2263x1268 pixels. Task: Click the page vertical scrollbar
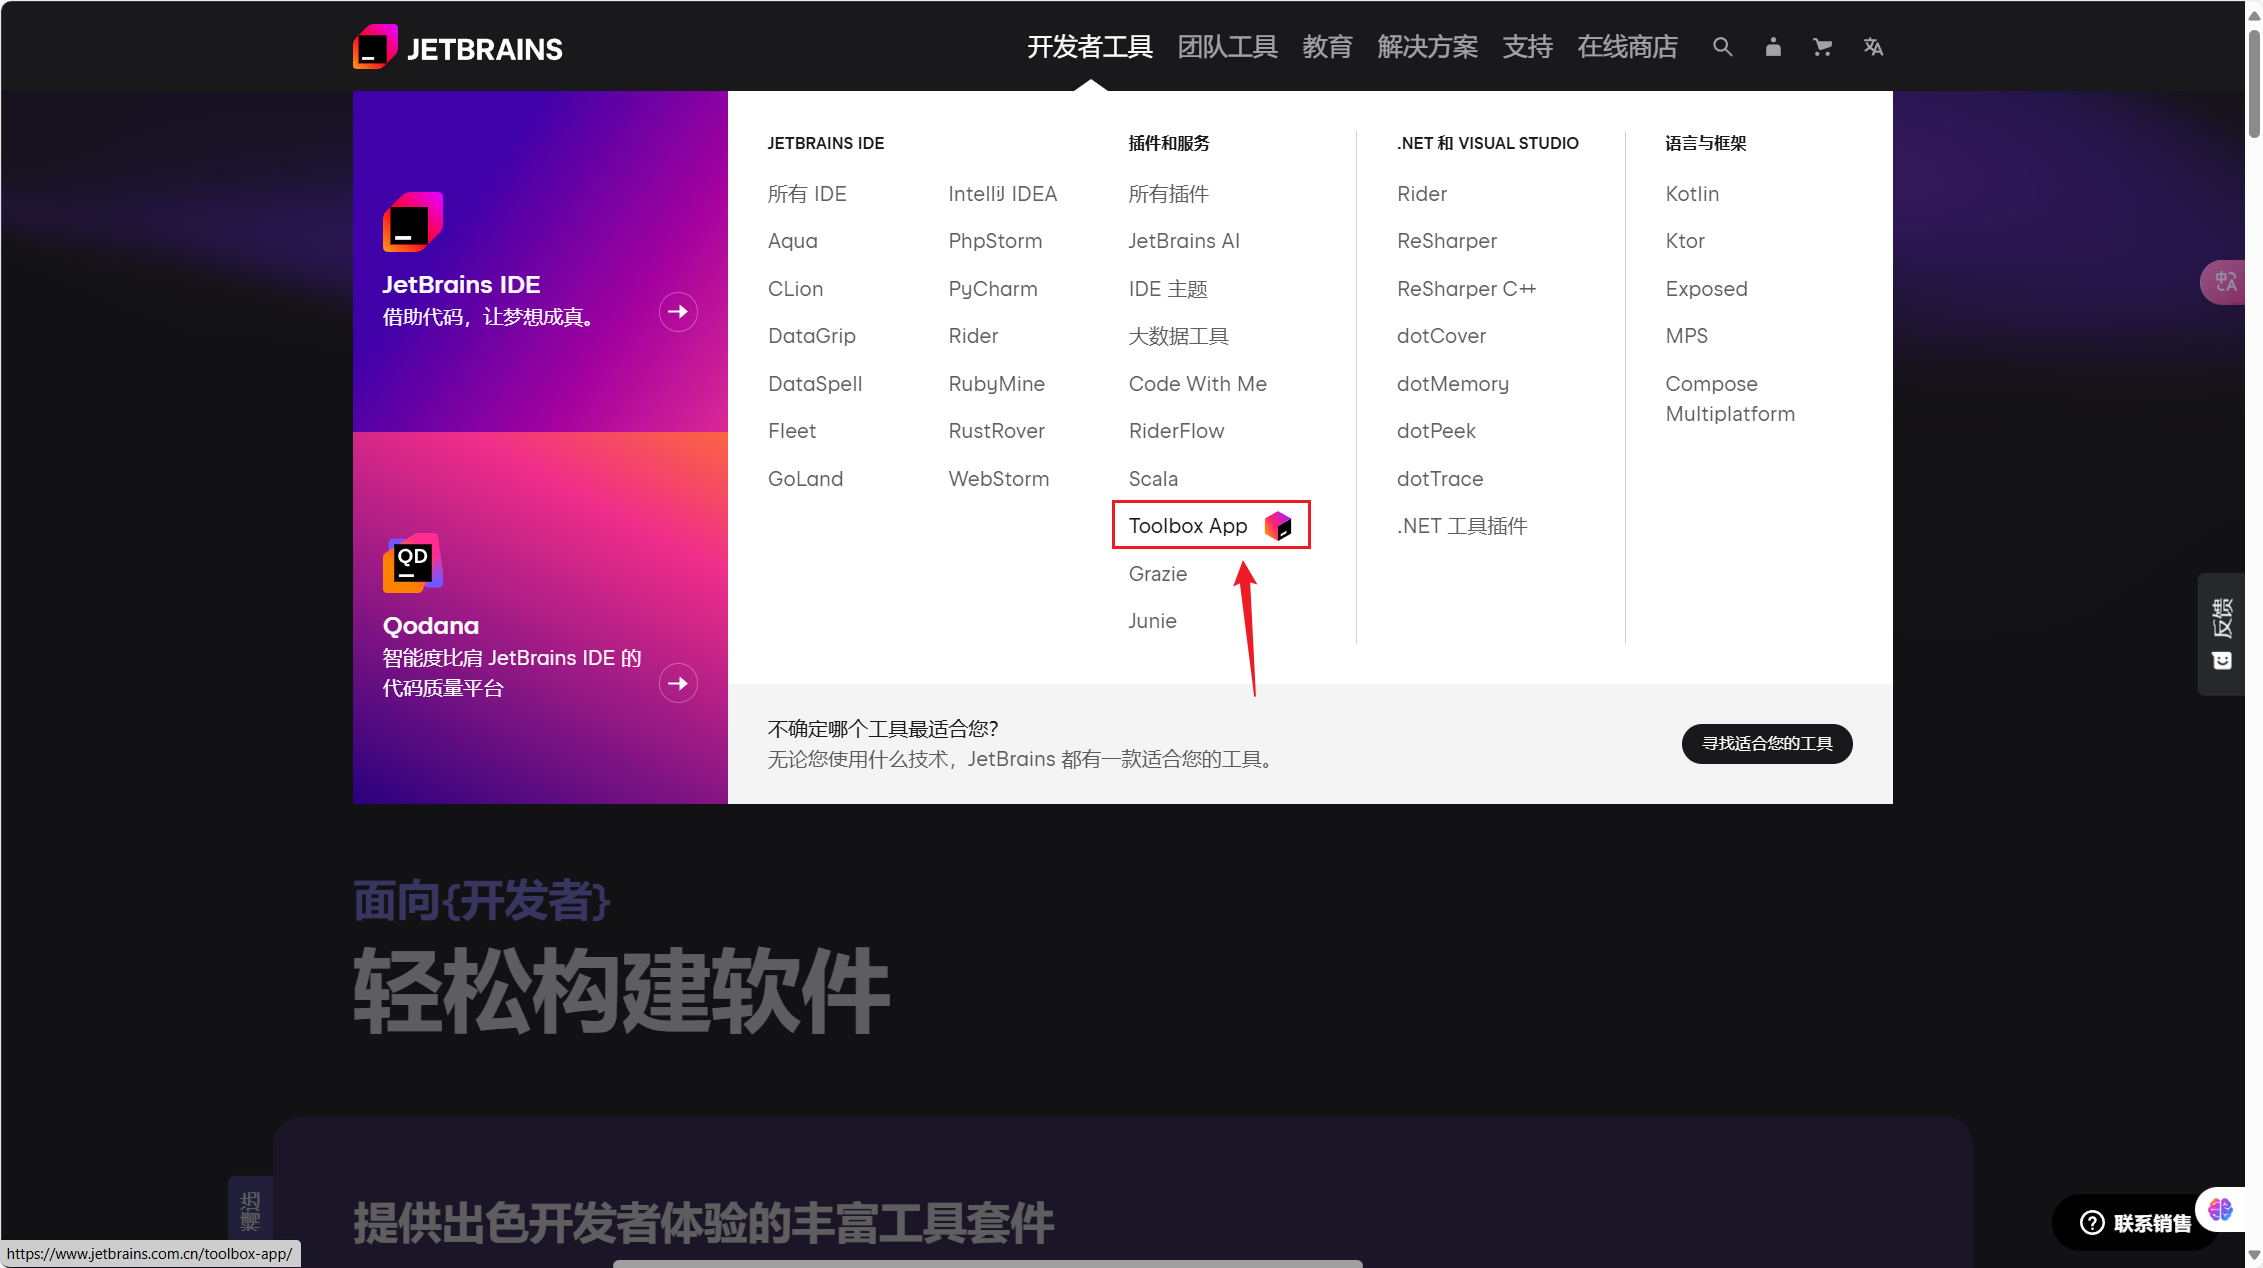[x=2254, y=85]
